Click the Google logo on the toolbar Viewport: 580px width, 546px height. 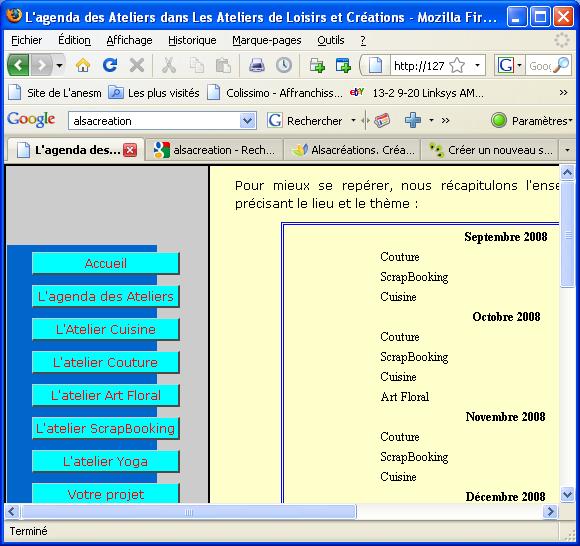[31, 120]
